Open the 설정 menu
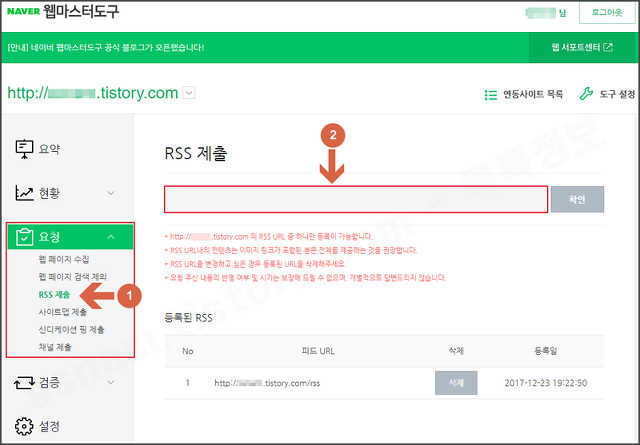The image size is (640, 445). coord(49,426)
